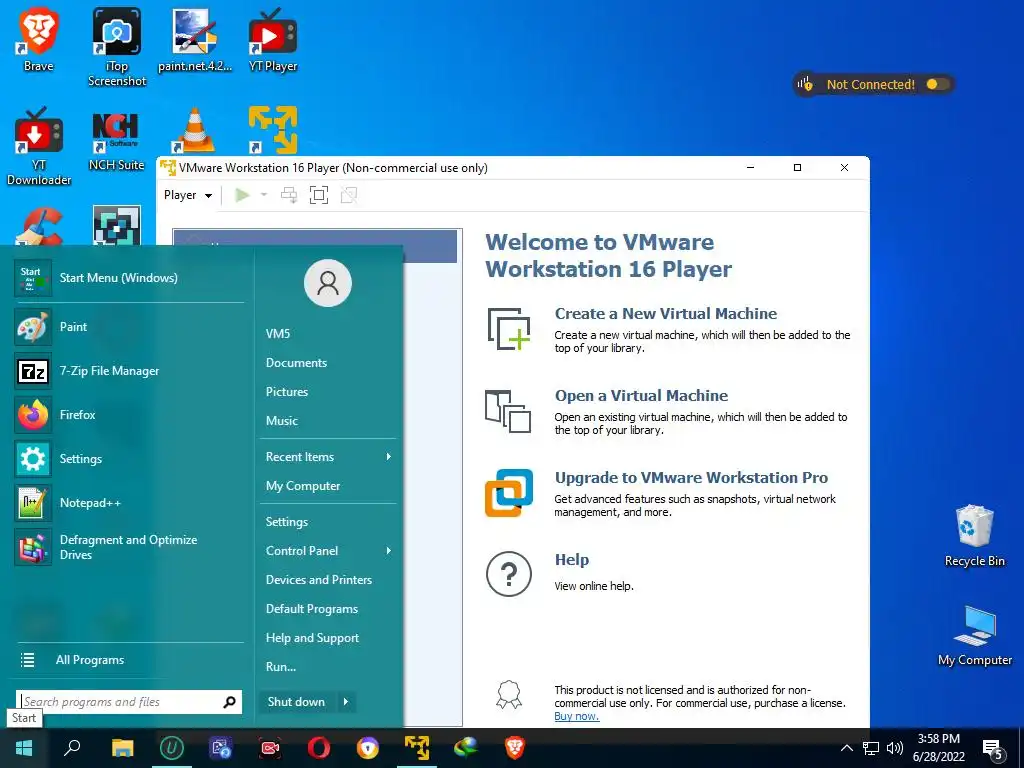Click VMware Player taskbar icon

[x=417, y=748]
